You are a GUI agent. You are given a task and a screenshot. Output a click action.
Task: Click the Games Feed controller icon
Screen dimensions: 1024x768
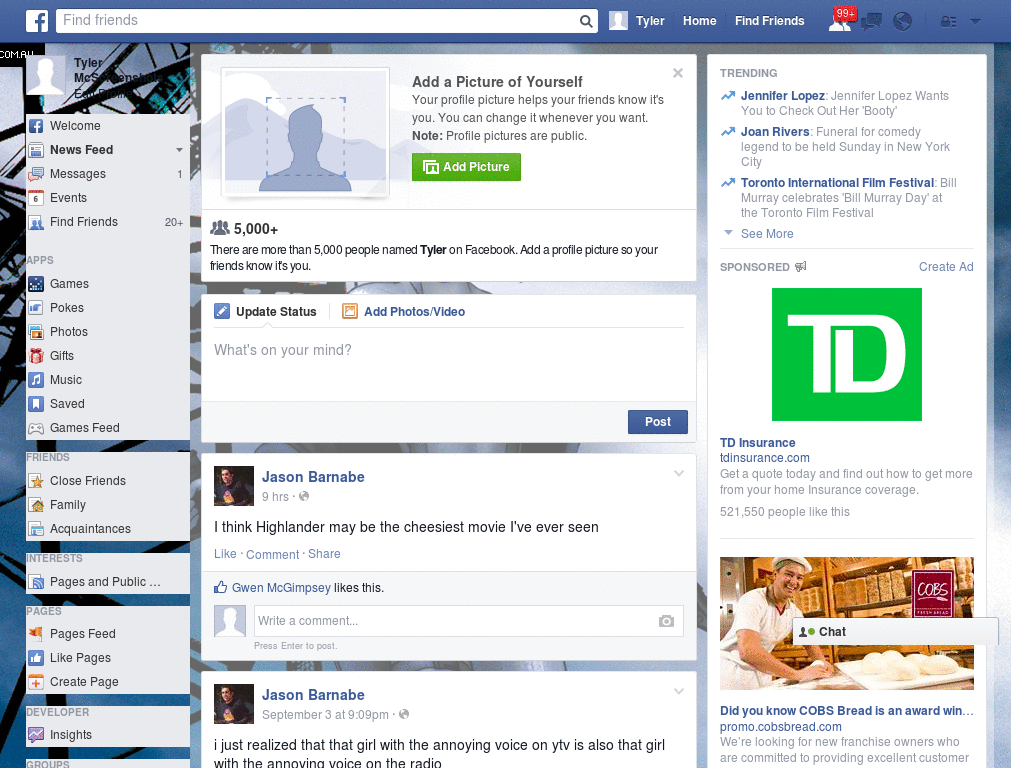(37, 428)
